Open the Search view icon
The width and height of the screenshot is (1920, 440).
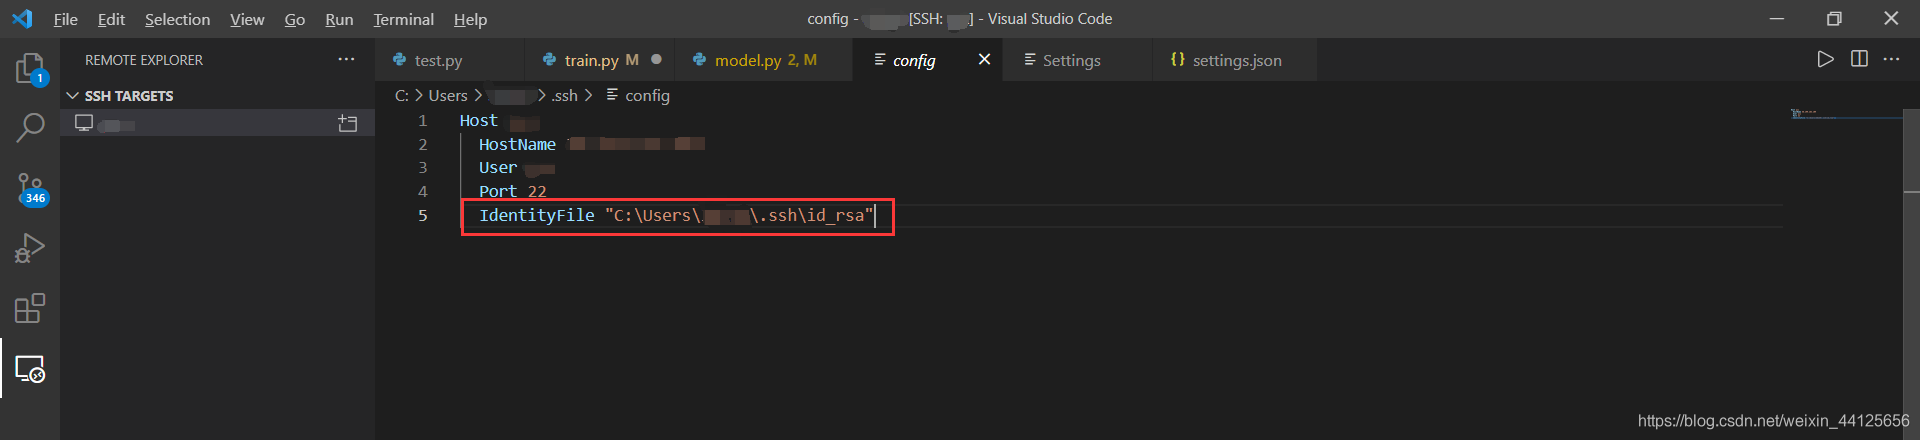[x=30, y=128]
